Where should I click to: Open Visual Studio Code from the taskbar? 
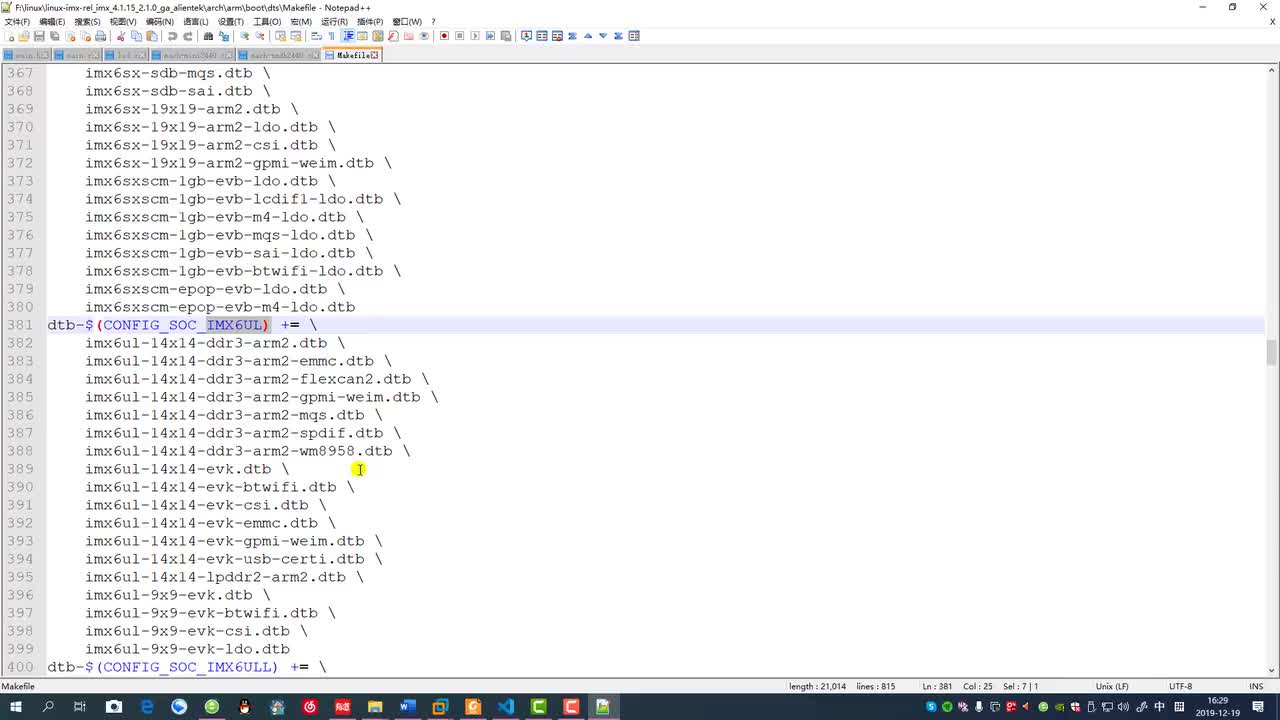tap(505, 707)
